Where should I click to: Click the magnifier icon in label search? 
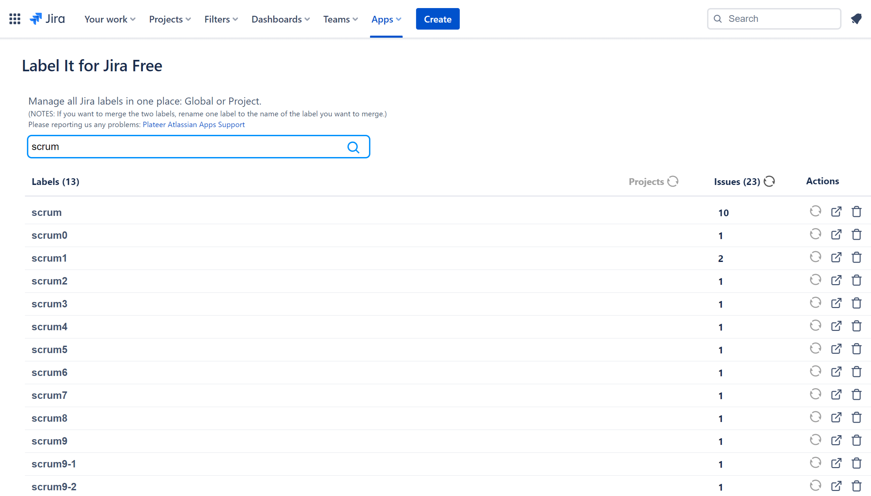[353, 147]
